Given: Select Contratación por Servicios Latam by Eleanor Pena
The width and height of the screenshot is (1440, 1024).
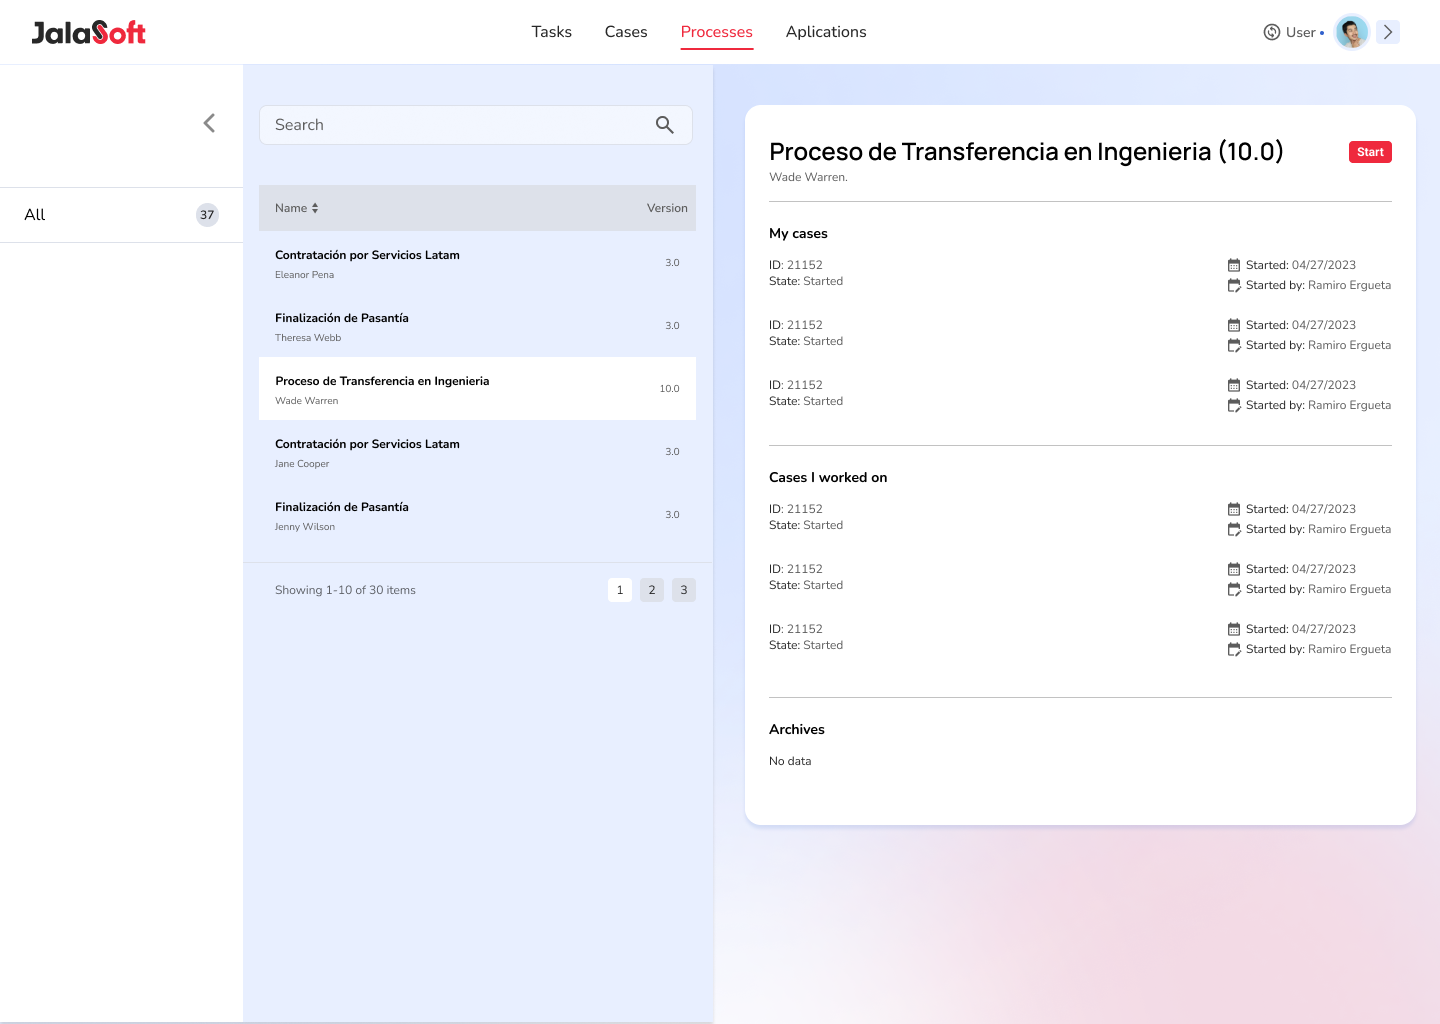Looking at the screenshot, I should tap(477, 263).
